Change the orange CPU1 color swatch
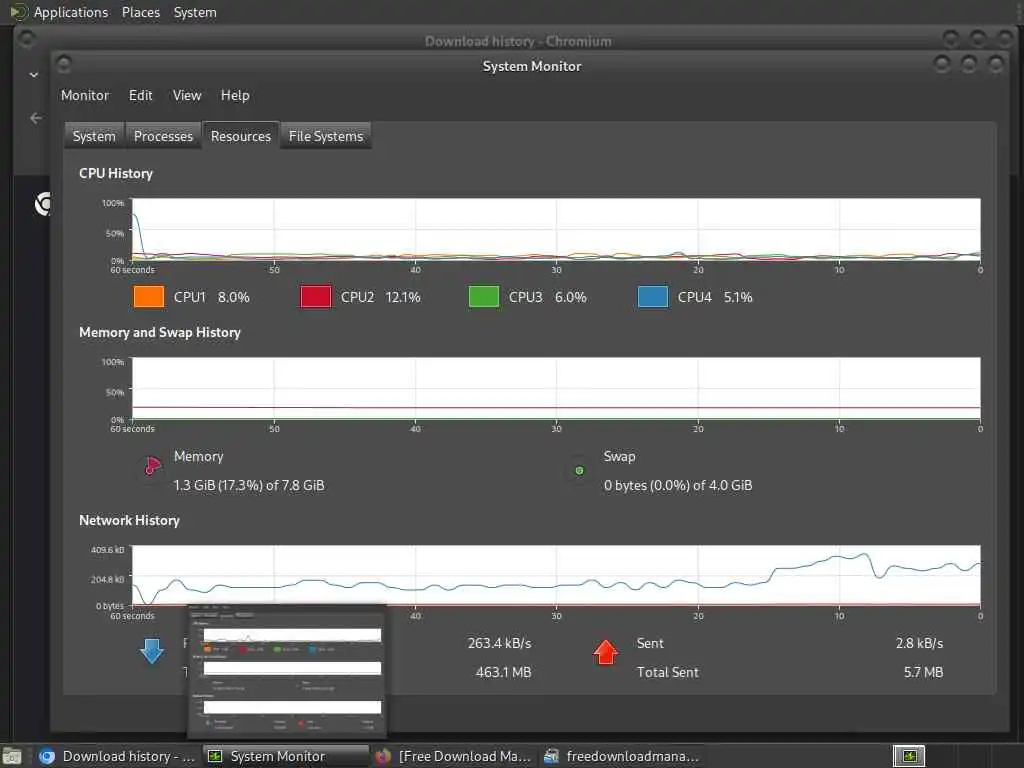Image resolution: width=1024 pixels, height=768 pixels. [149, 296]
